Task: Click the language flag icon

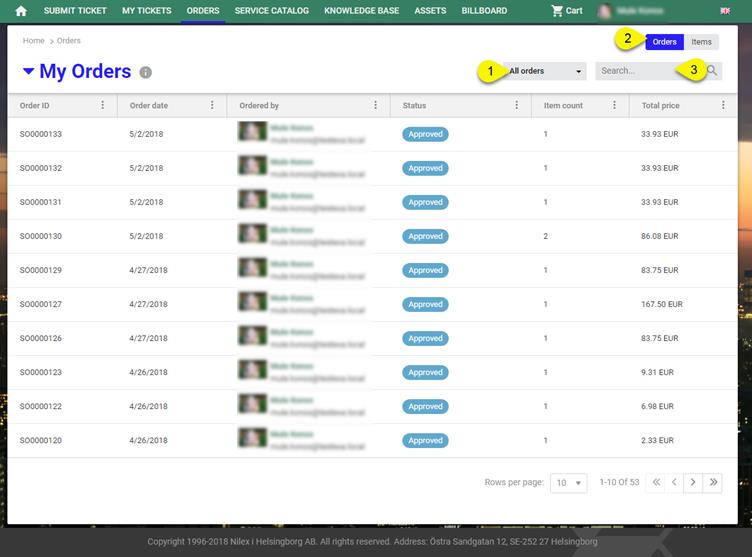Action: [724, 11]
